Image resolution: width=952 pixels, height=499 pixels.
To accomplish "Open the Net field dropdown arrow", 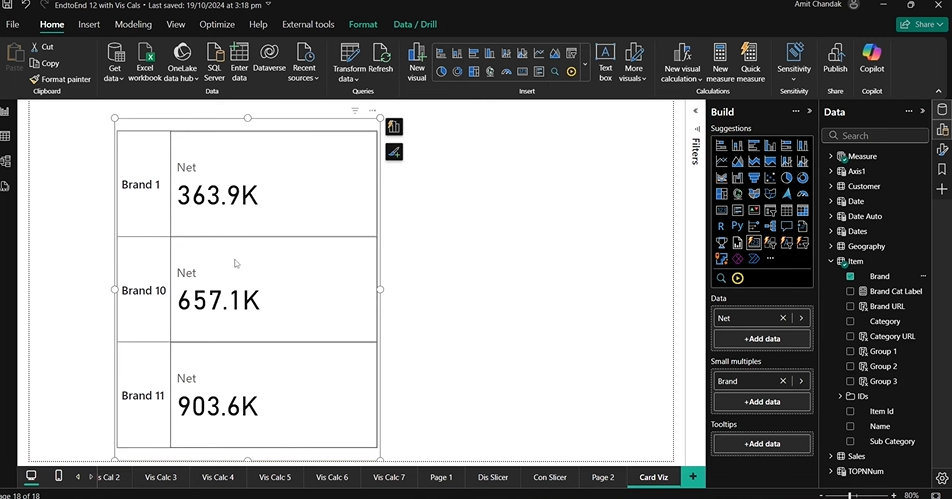I will click(801, 318).
